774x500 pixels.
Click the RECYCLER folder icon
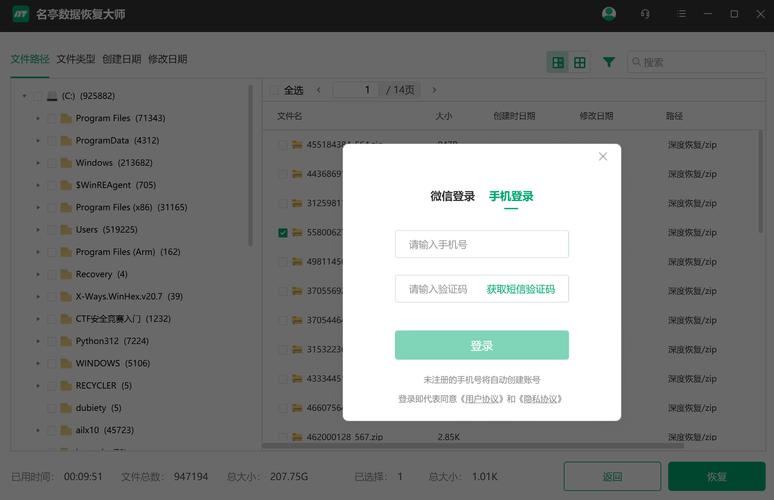tap(66, 385)
